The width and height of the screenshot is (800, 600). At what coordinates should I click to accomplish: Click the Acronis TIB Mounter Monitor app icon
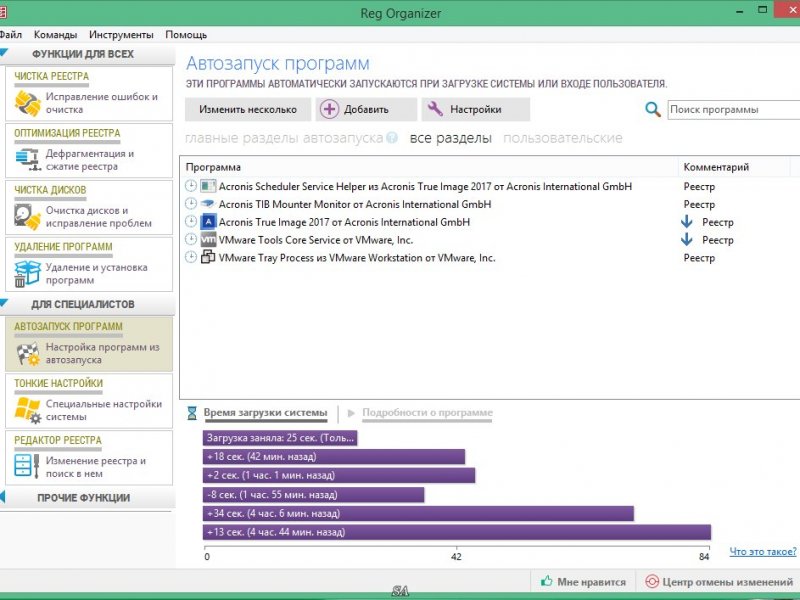coord(208,204)
